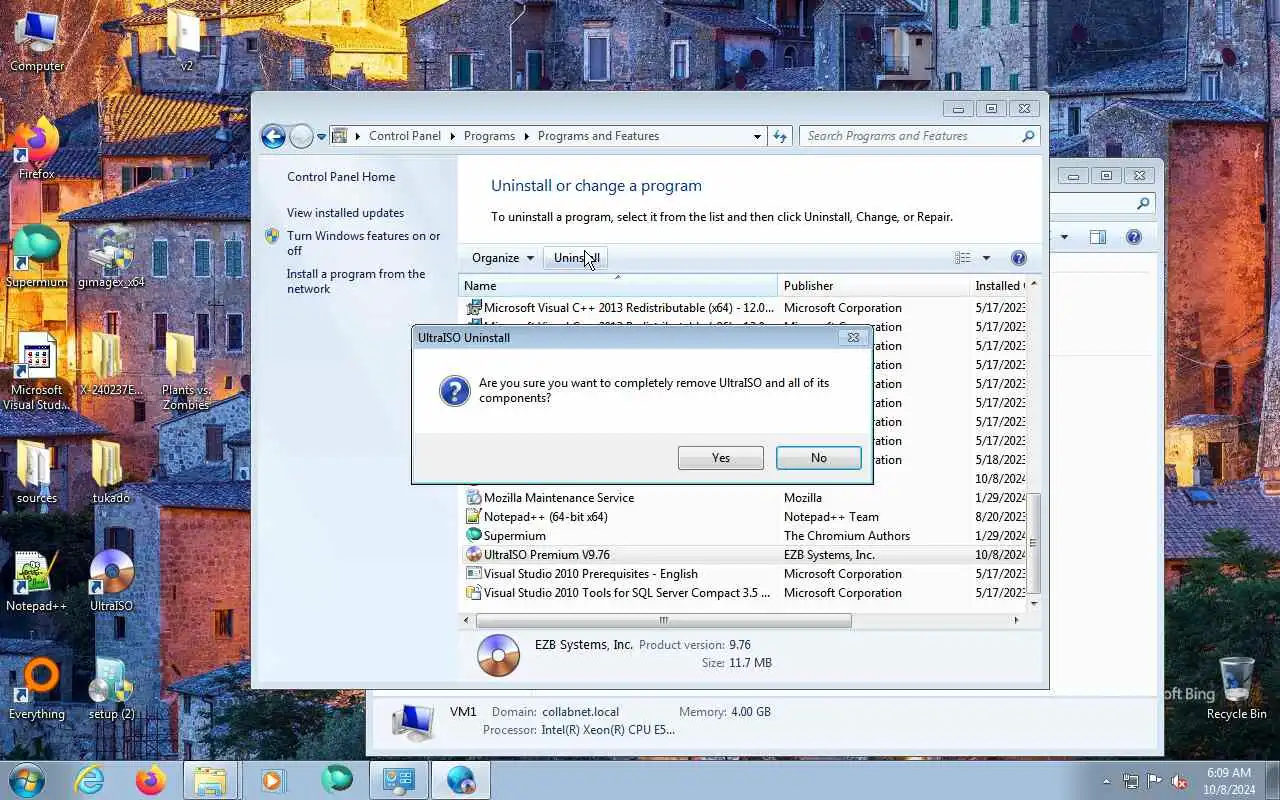Click the sources folder on desktop

tap(37, 473)
